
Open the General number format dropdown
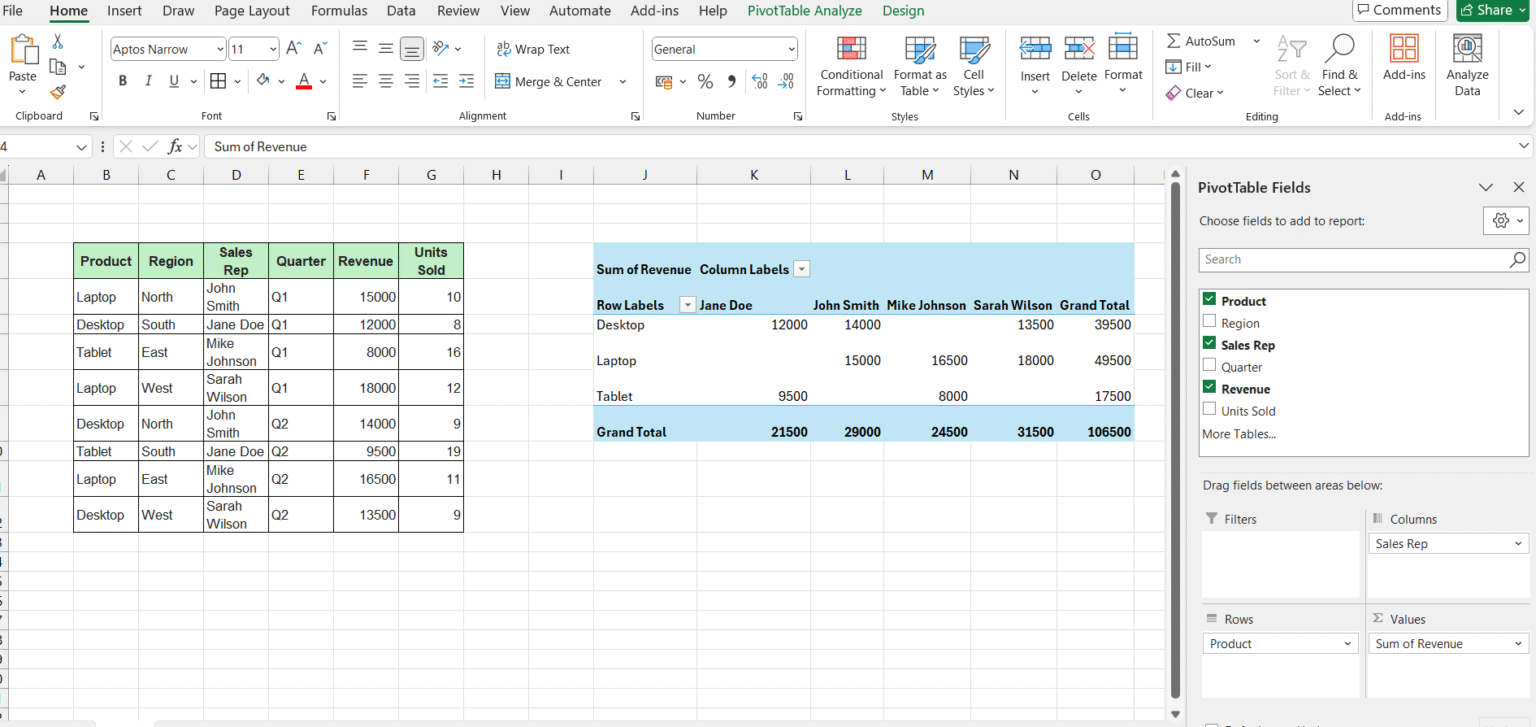coord(790,49)
